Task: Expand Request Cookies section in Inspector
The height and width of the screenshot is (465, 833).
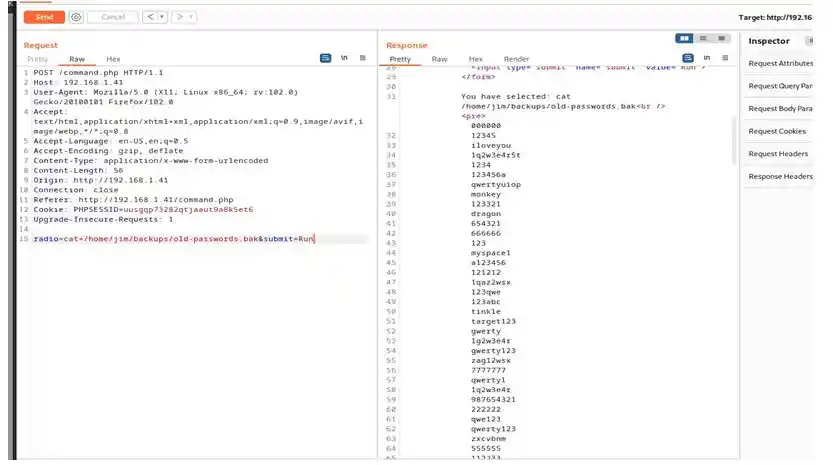Action: tap(777, 131)
